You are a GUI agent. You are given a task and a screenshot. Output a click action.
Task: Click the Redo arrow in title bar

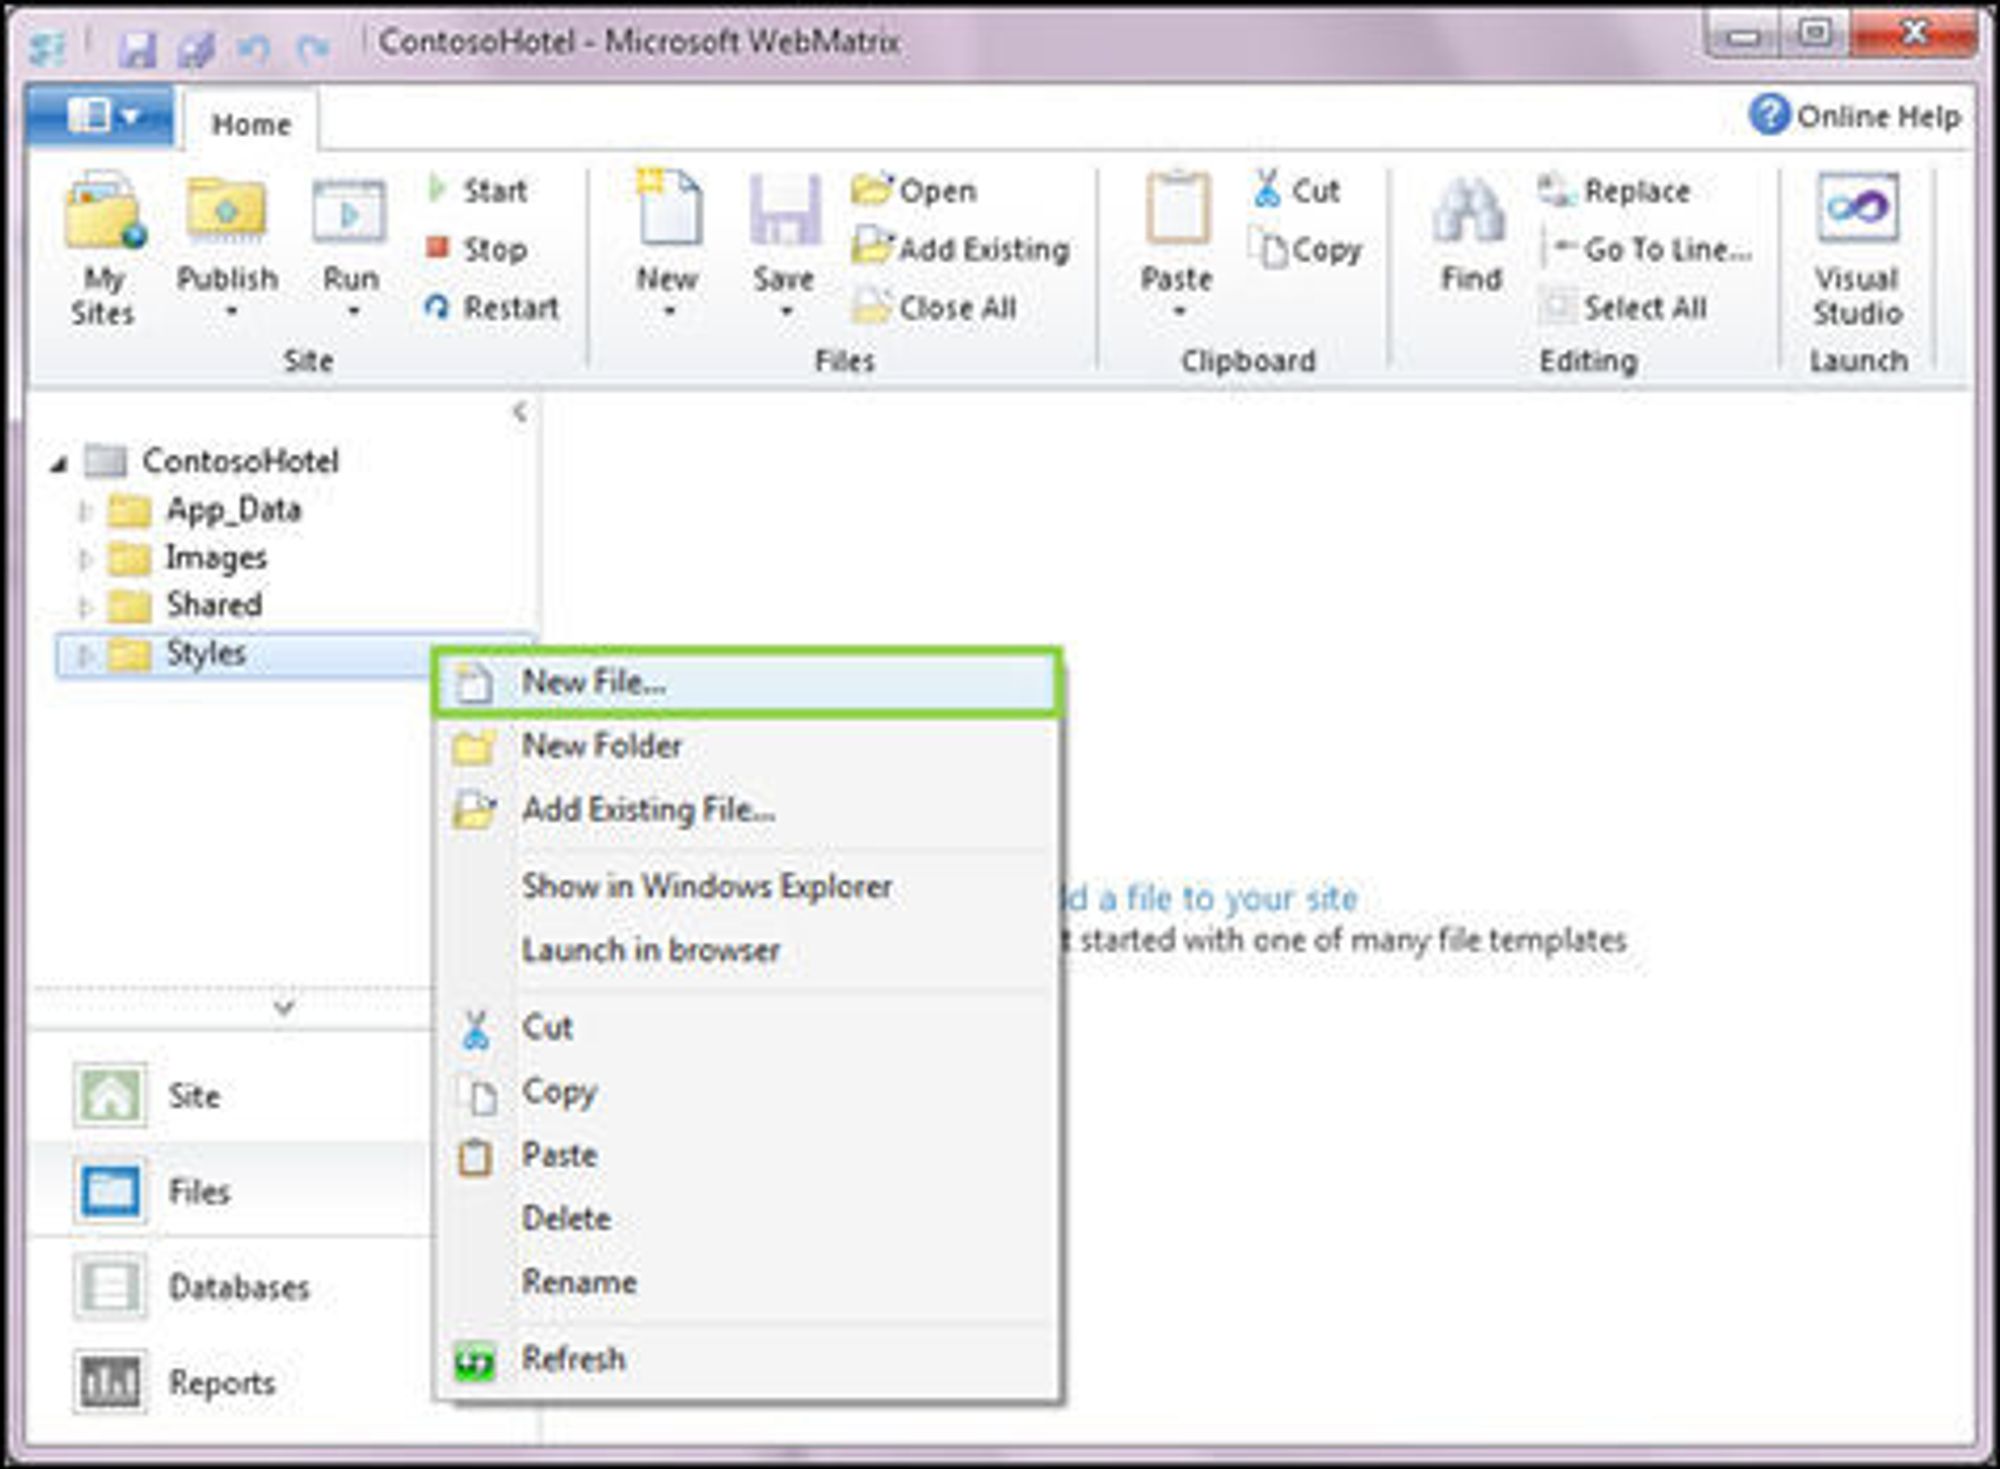click(x=313, y=48)
